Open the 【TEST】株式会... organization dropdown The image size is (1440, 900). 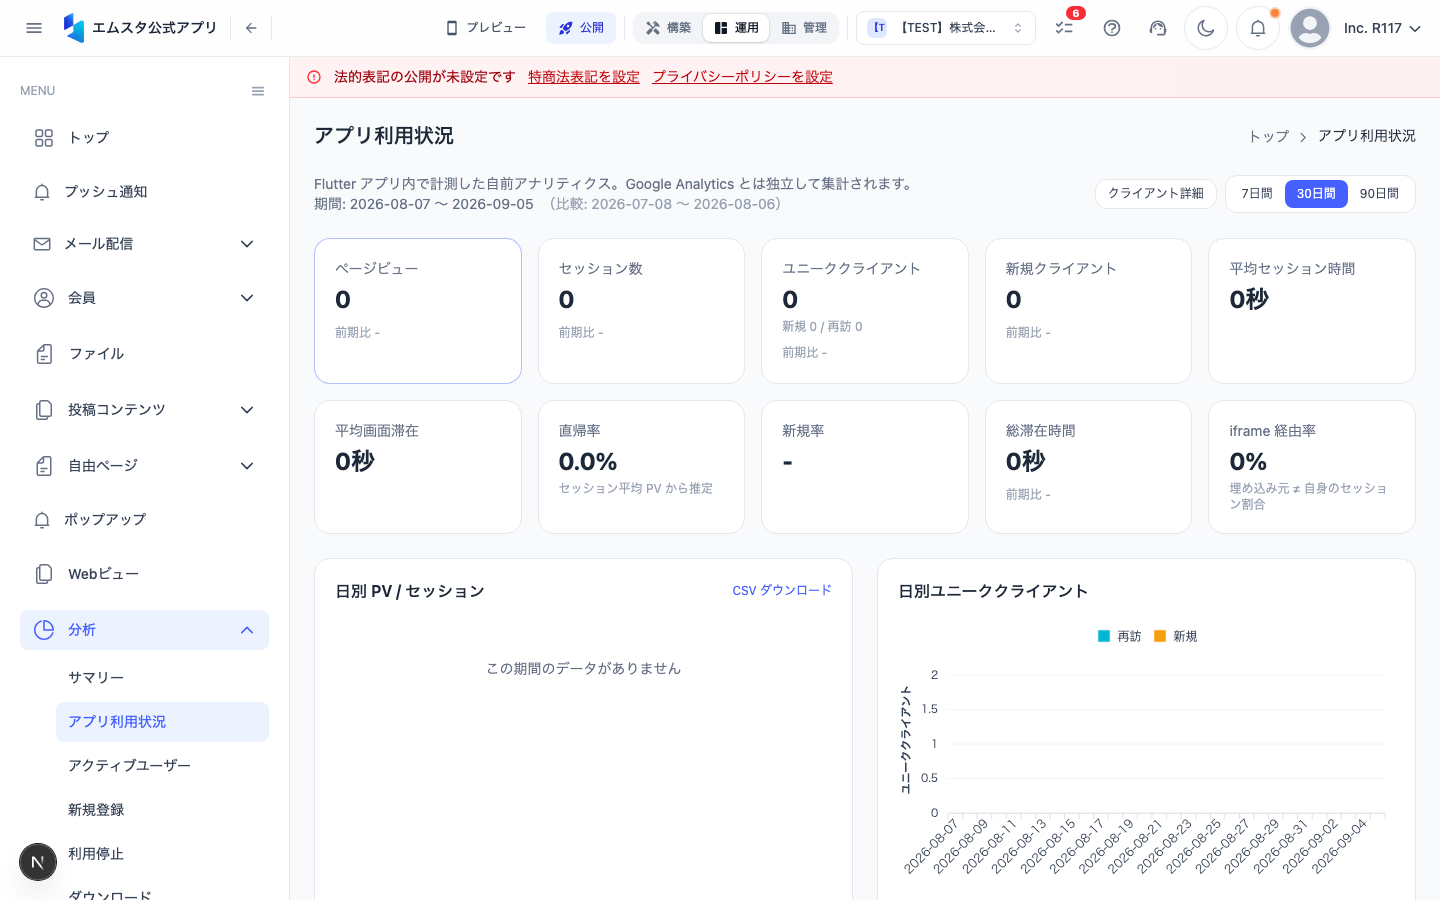[946, 28]
